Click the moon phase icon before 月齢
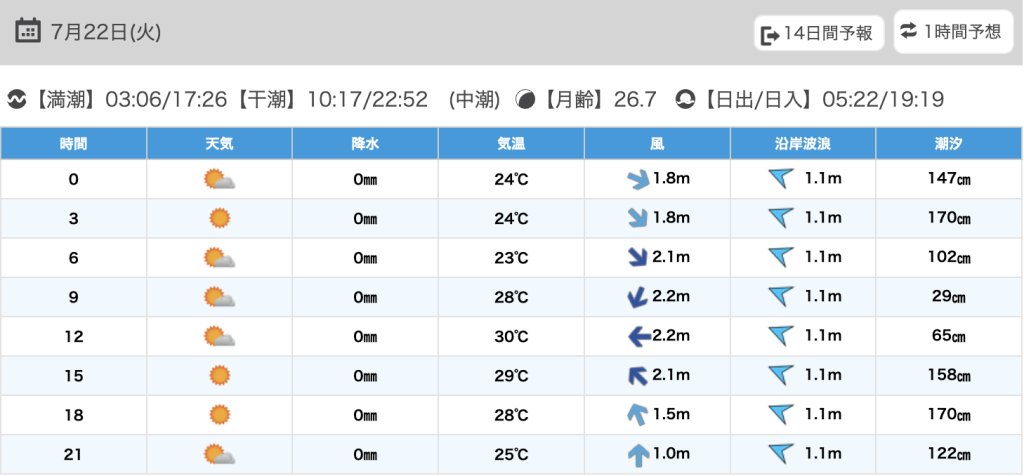This screenshot has width=1024, height=476. pyautogui.click(x=524, y=99)
